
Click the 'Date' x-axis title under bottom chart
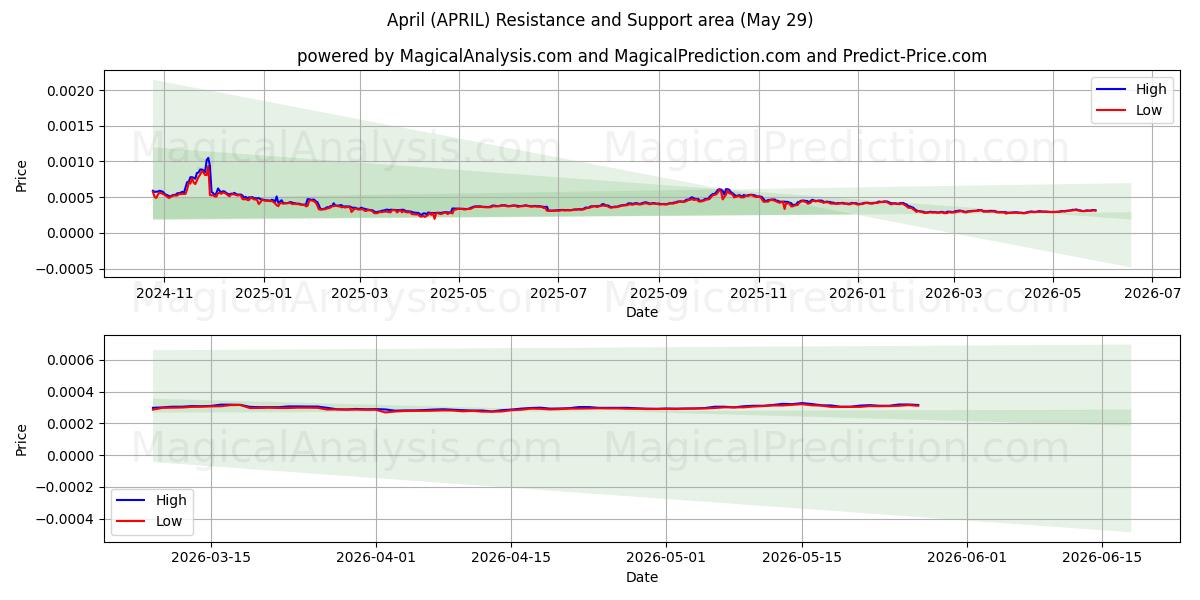coord(642,578)
